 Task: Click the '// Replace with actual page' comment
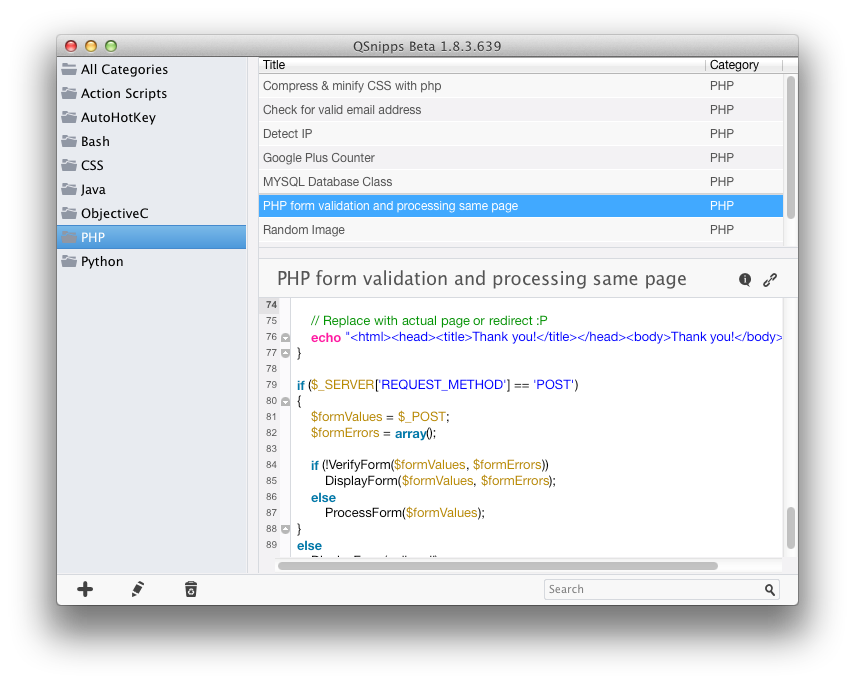(x=429, y=321)
